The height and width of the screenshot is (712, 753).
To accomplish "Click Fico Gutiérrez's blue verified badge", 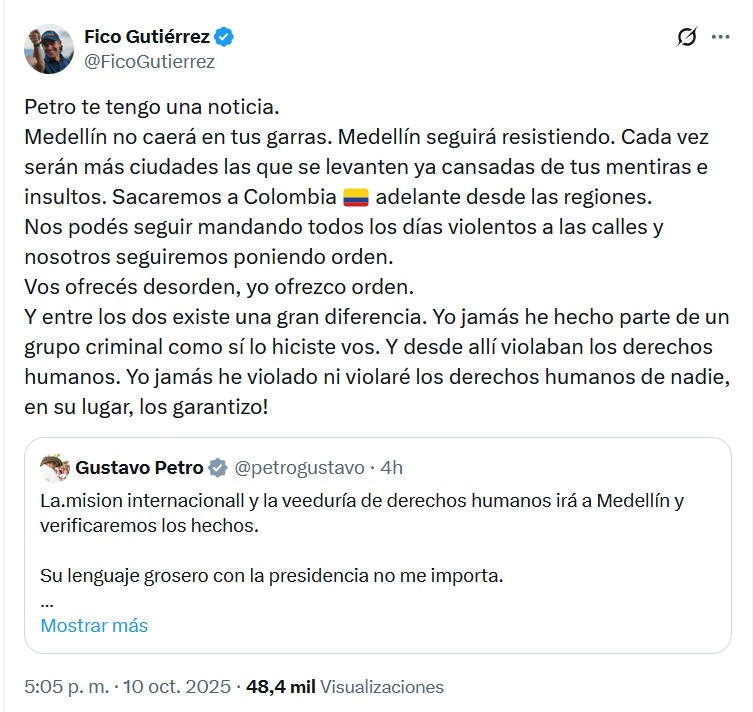I will point(226,38).
